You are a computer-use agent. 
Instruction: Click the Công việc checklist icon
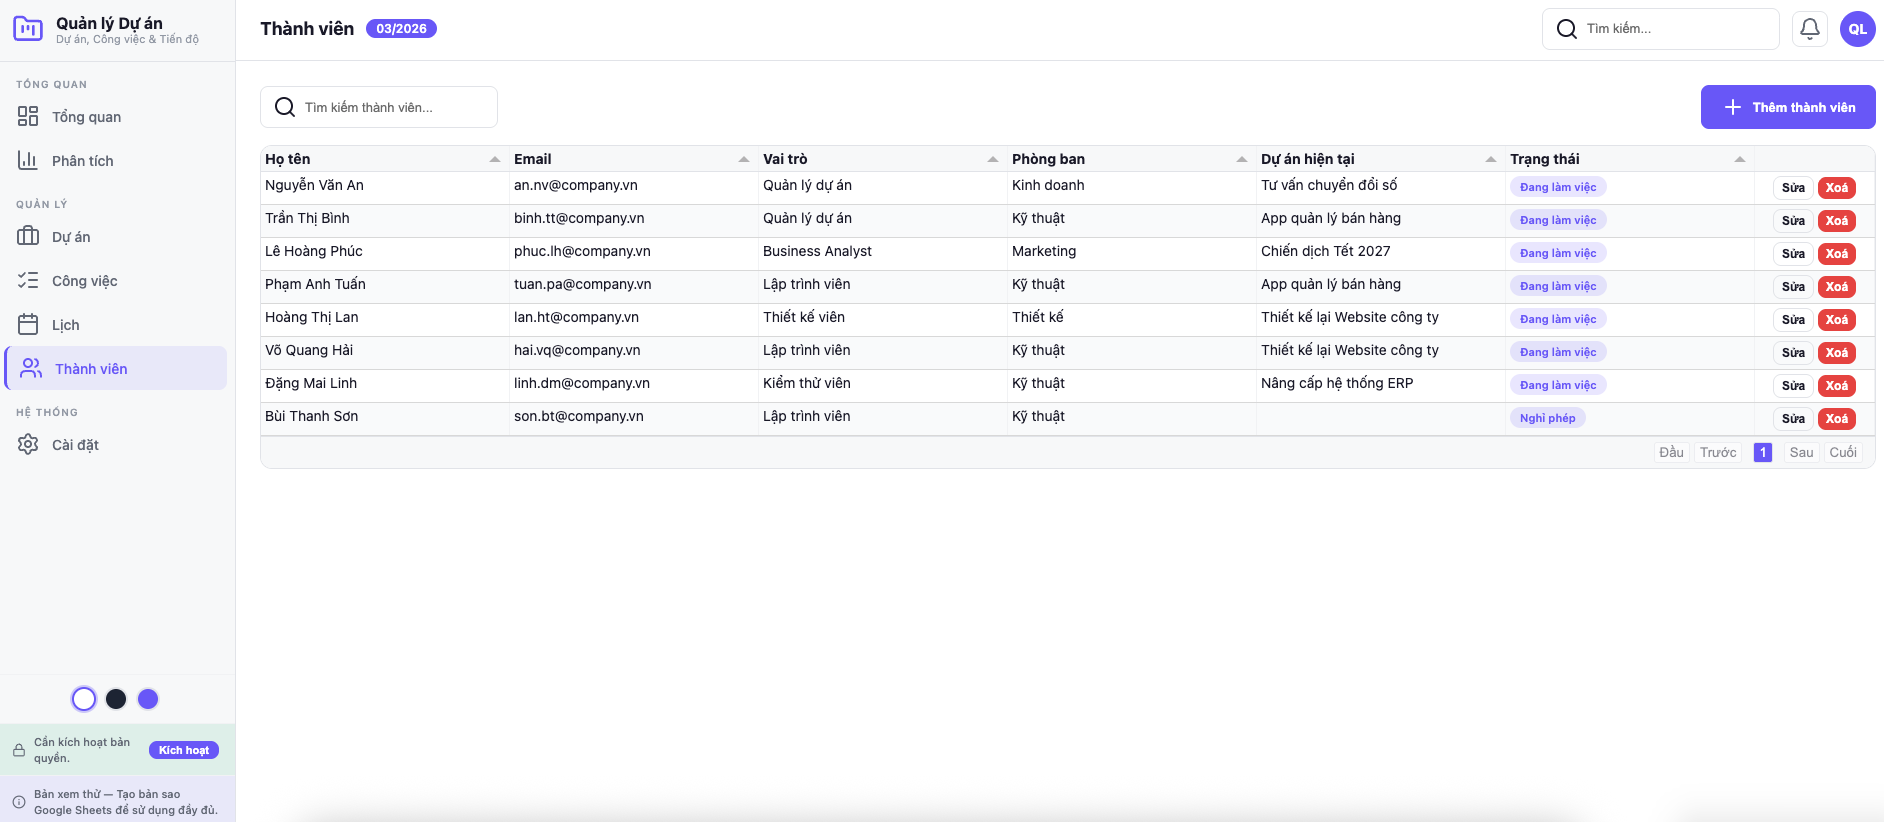[28, 281]
